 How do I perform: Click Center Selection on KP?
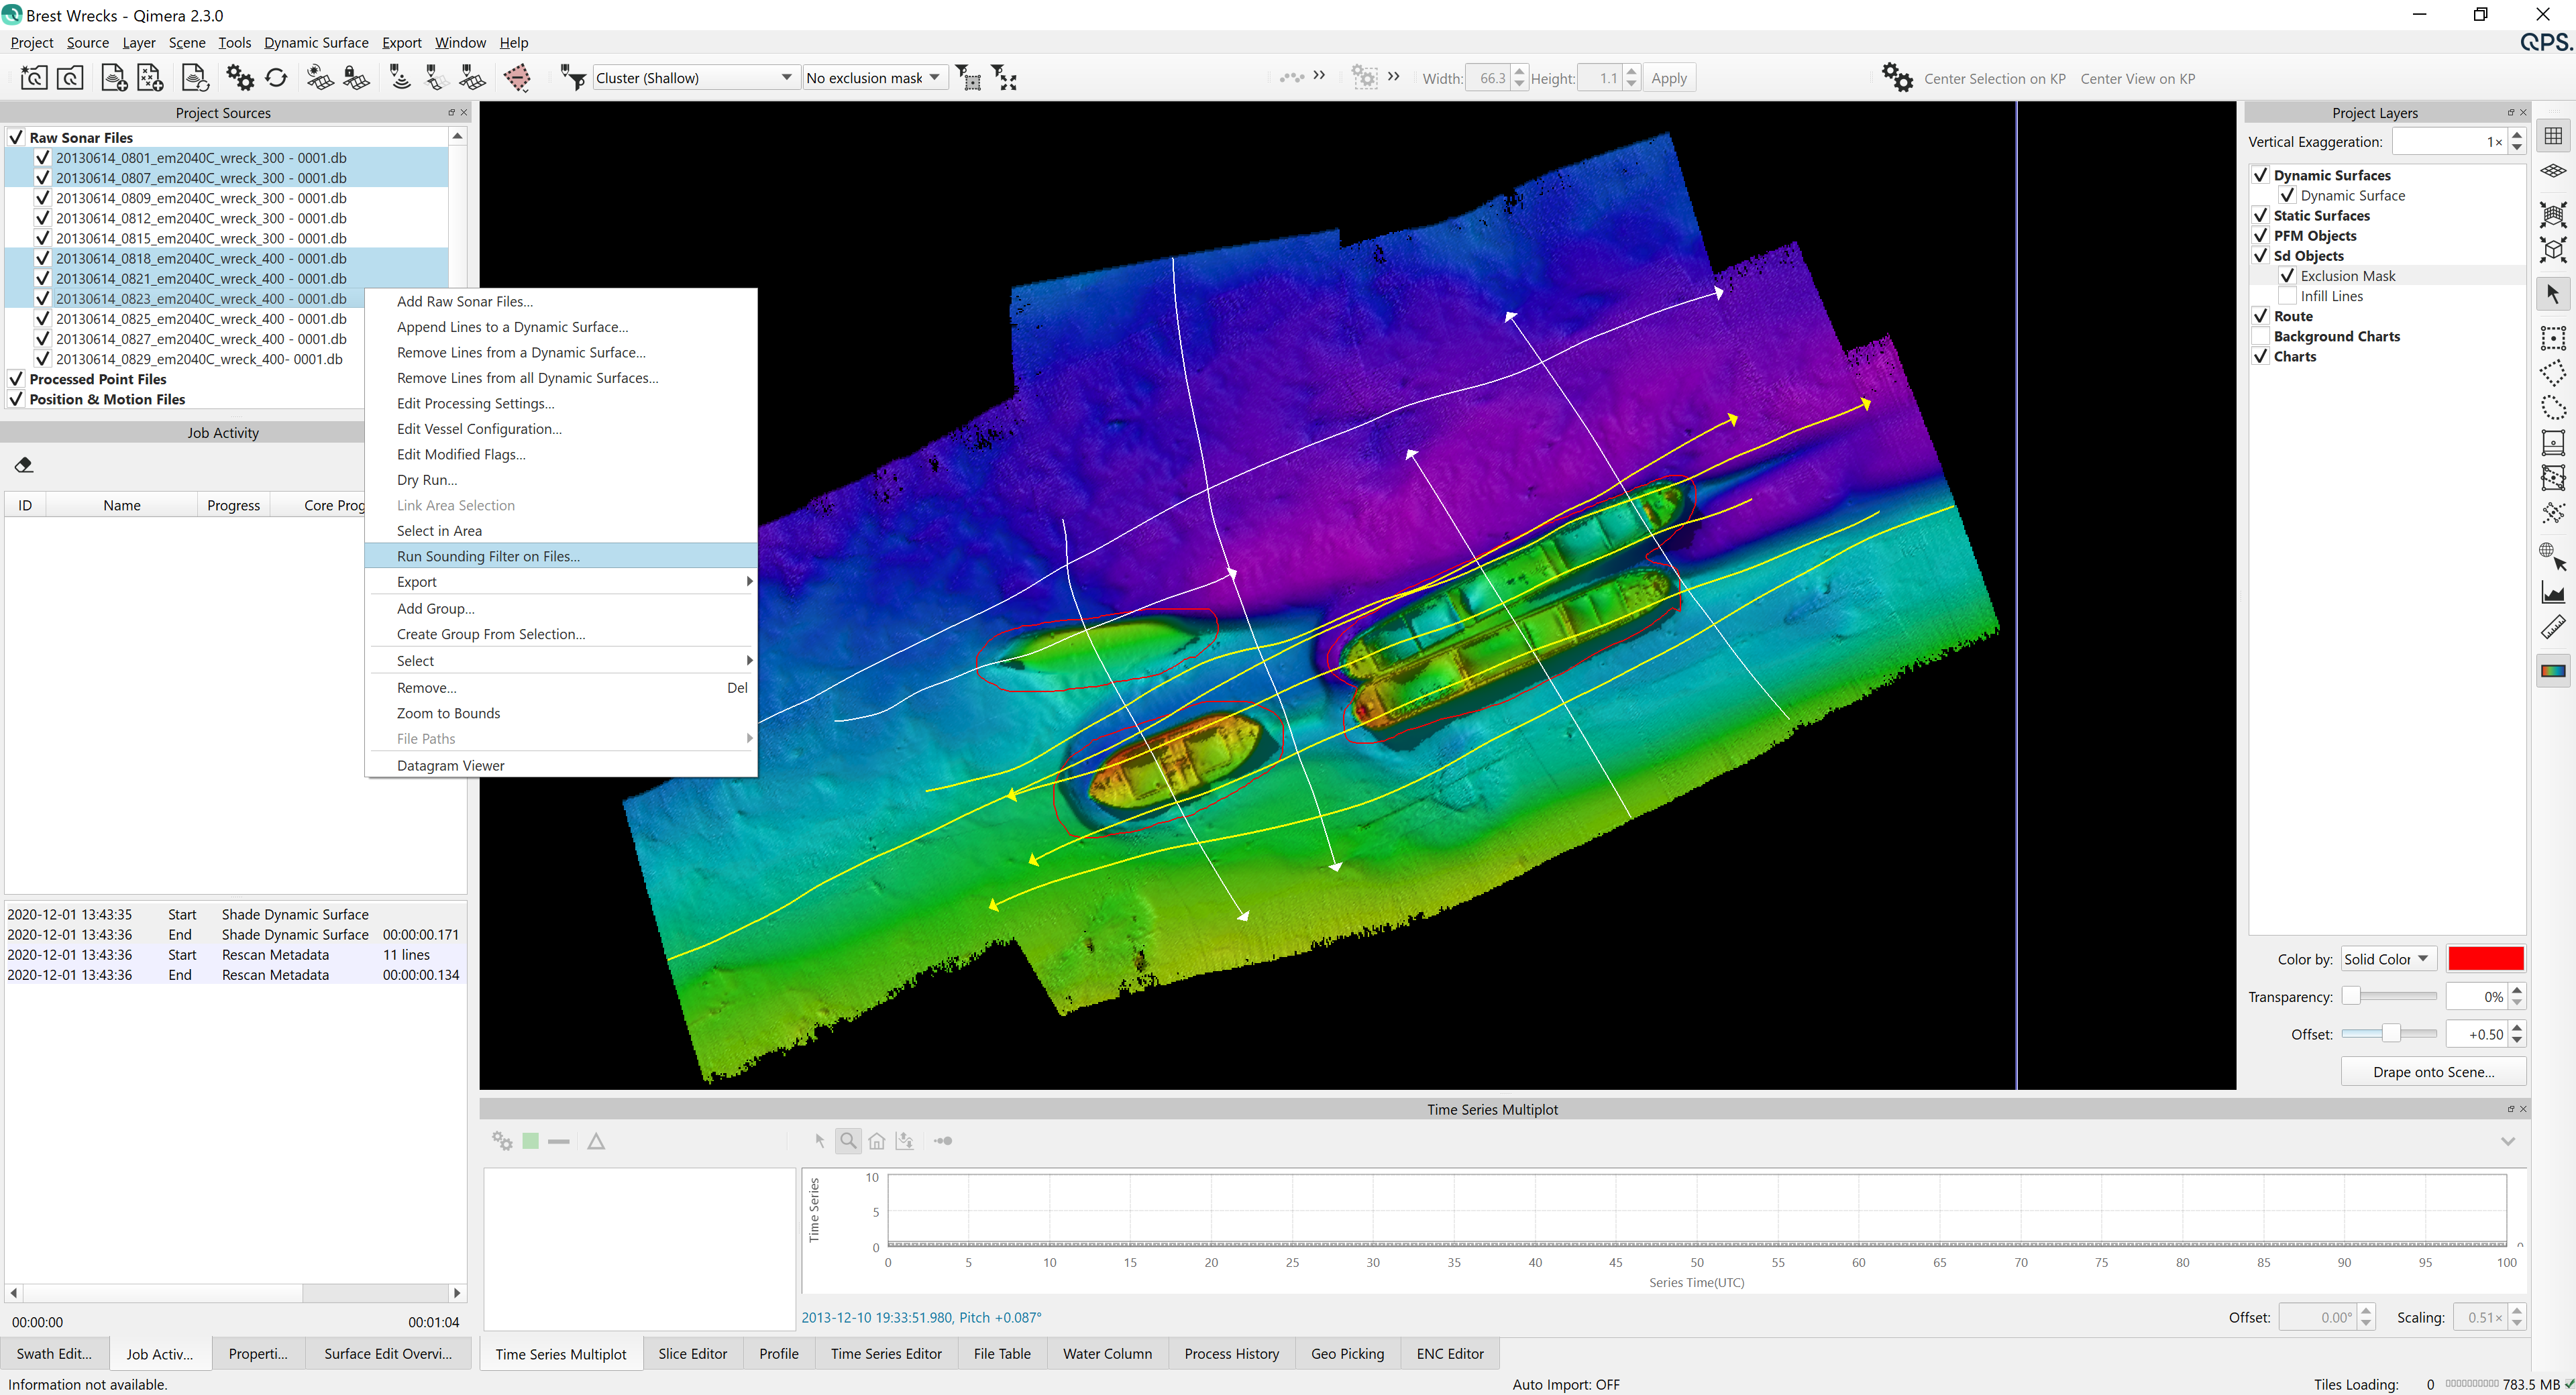pyautogui.click(x=1994, y=79)
